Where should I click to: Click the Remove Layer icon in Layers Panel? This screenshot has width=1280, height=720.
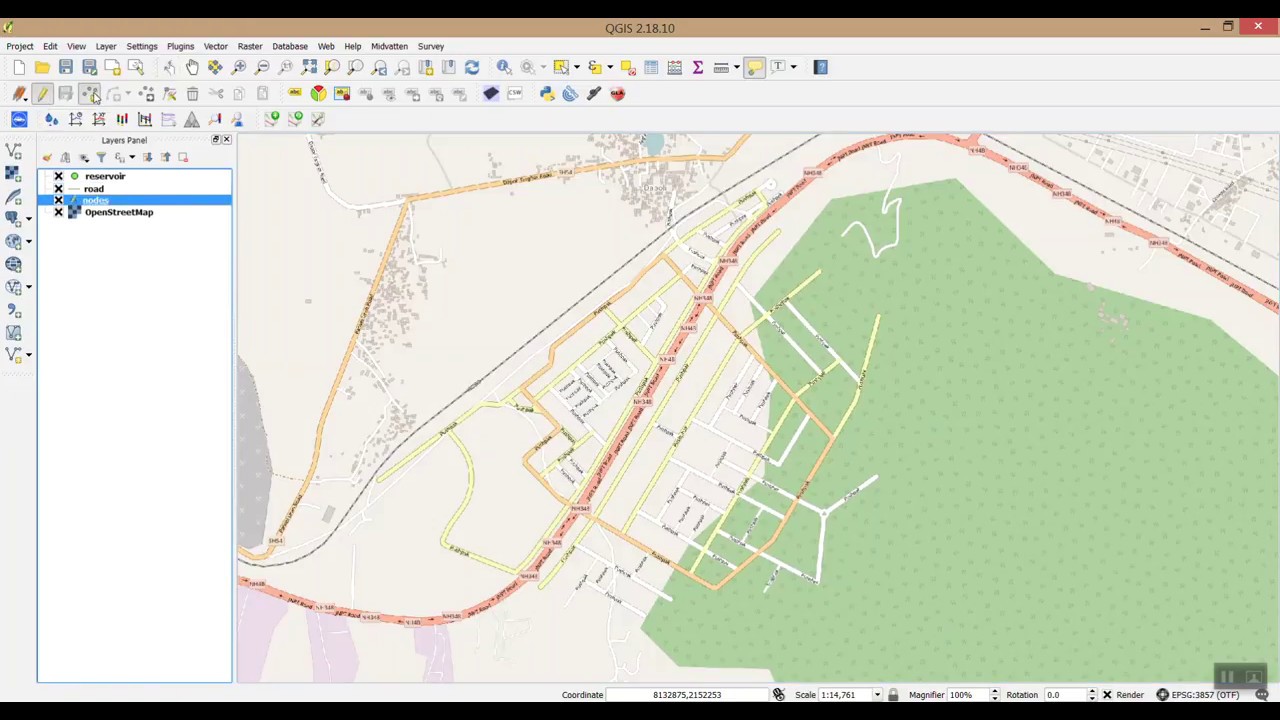click(183, 157)
